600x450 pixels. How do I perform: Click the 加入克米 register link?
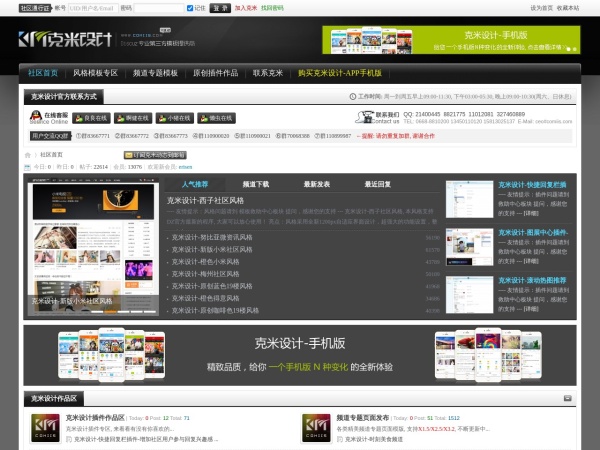[x=246, y=8]
